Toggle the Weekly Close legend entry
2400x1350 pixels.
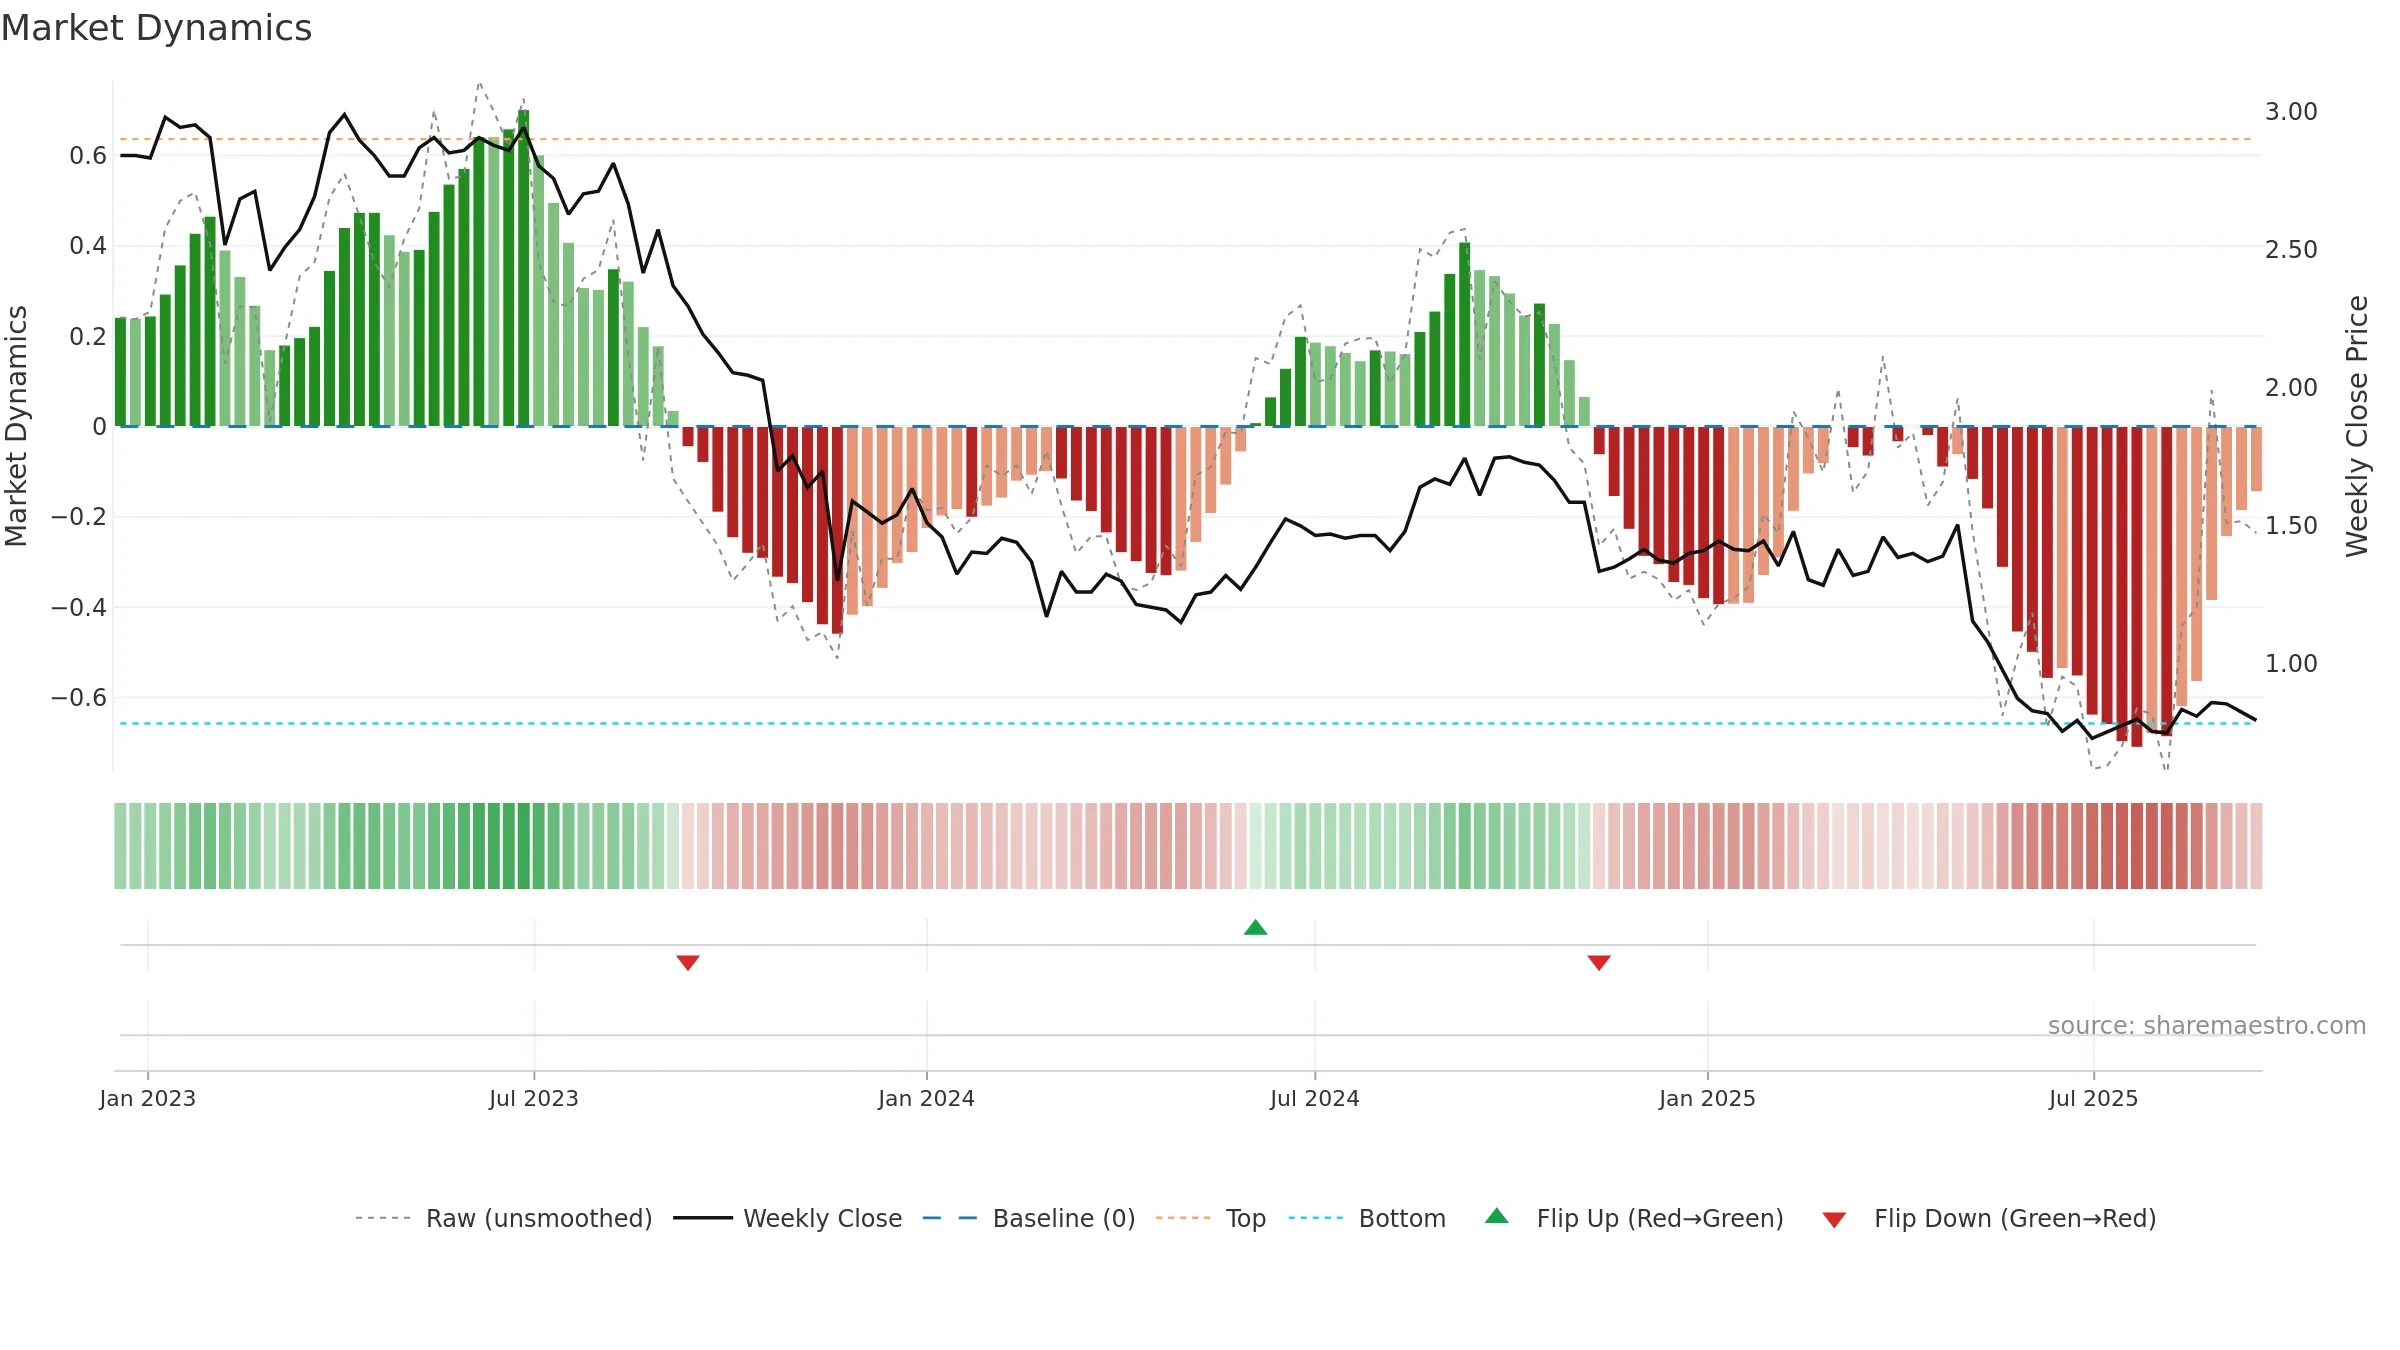(x=787, y=1218)
